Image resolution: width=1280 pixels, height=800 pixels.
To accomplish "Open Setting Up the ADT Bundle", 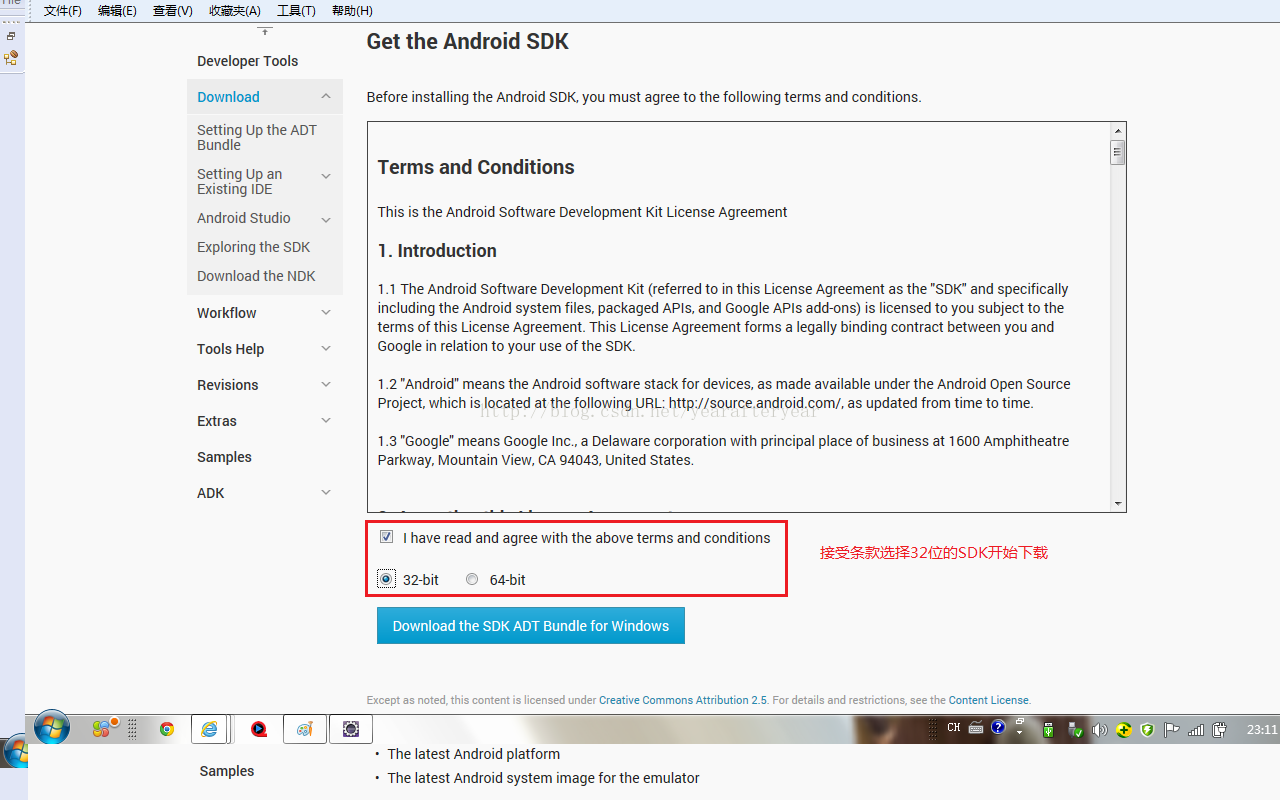I will click(257, 137).
